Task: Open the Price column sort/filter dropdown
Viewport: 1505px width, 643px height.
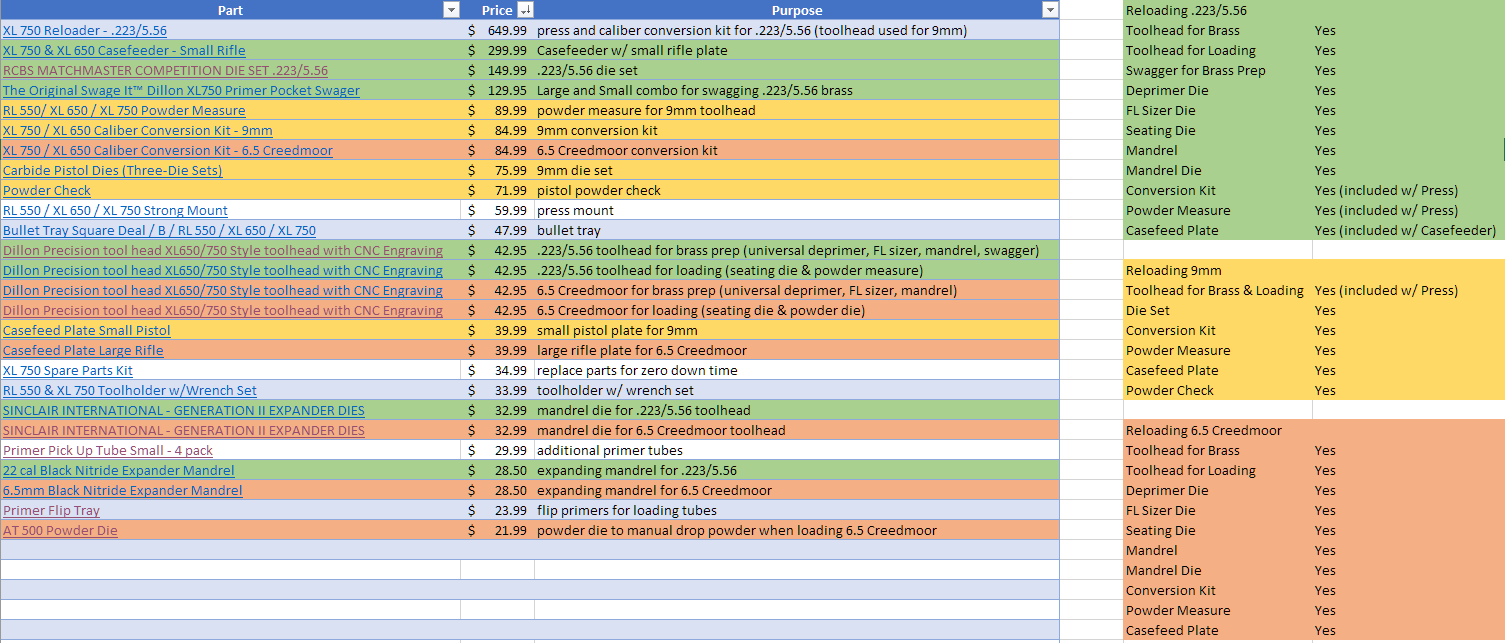Action: (525, 10)
